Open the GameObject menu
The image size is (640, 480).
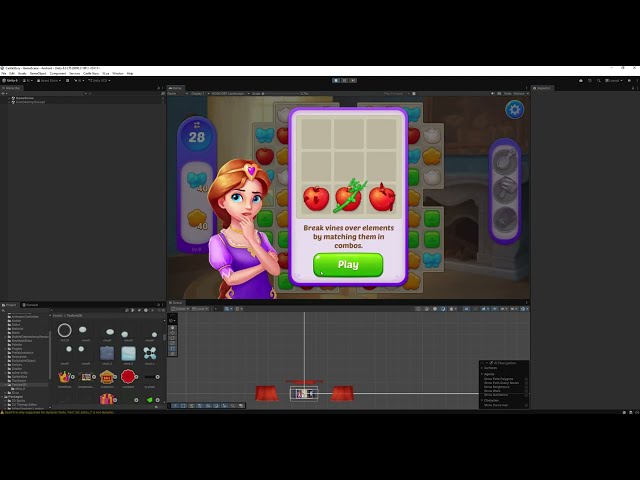[38, 73]
